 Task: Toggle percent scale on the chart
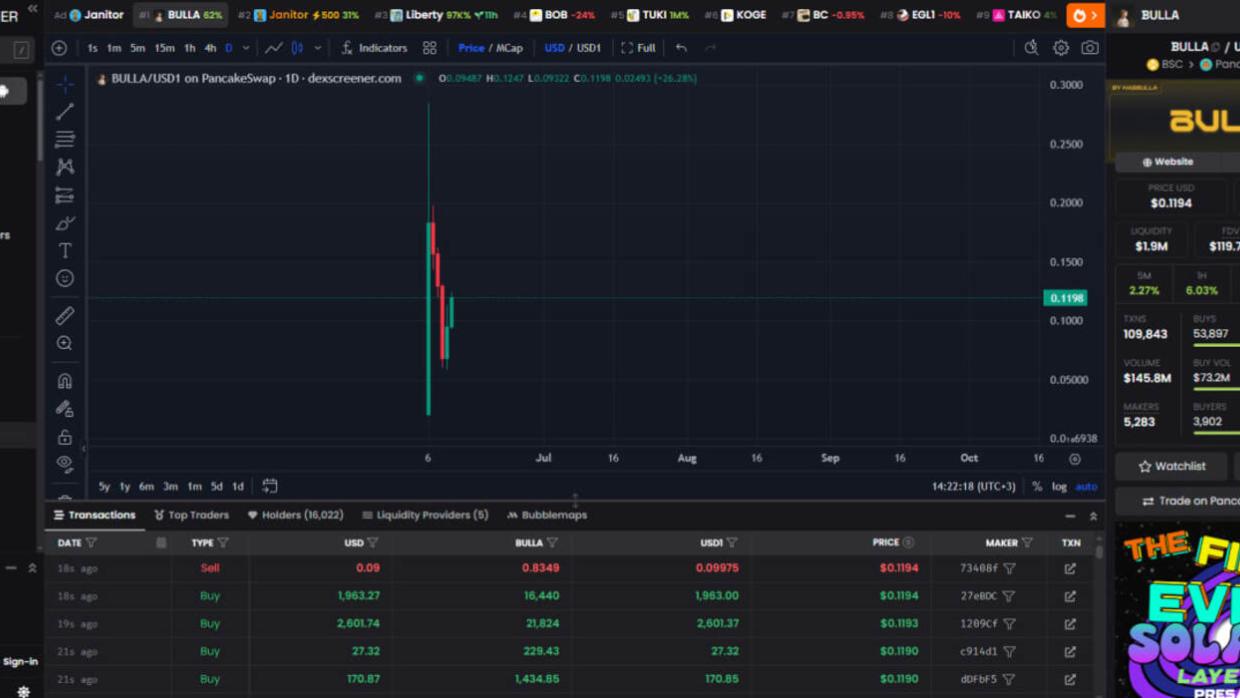(1037, 486)
